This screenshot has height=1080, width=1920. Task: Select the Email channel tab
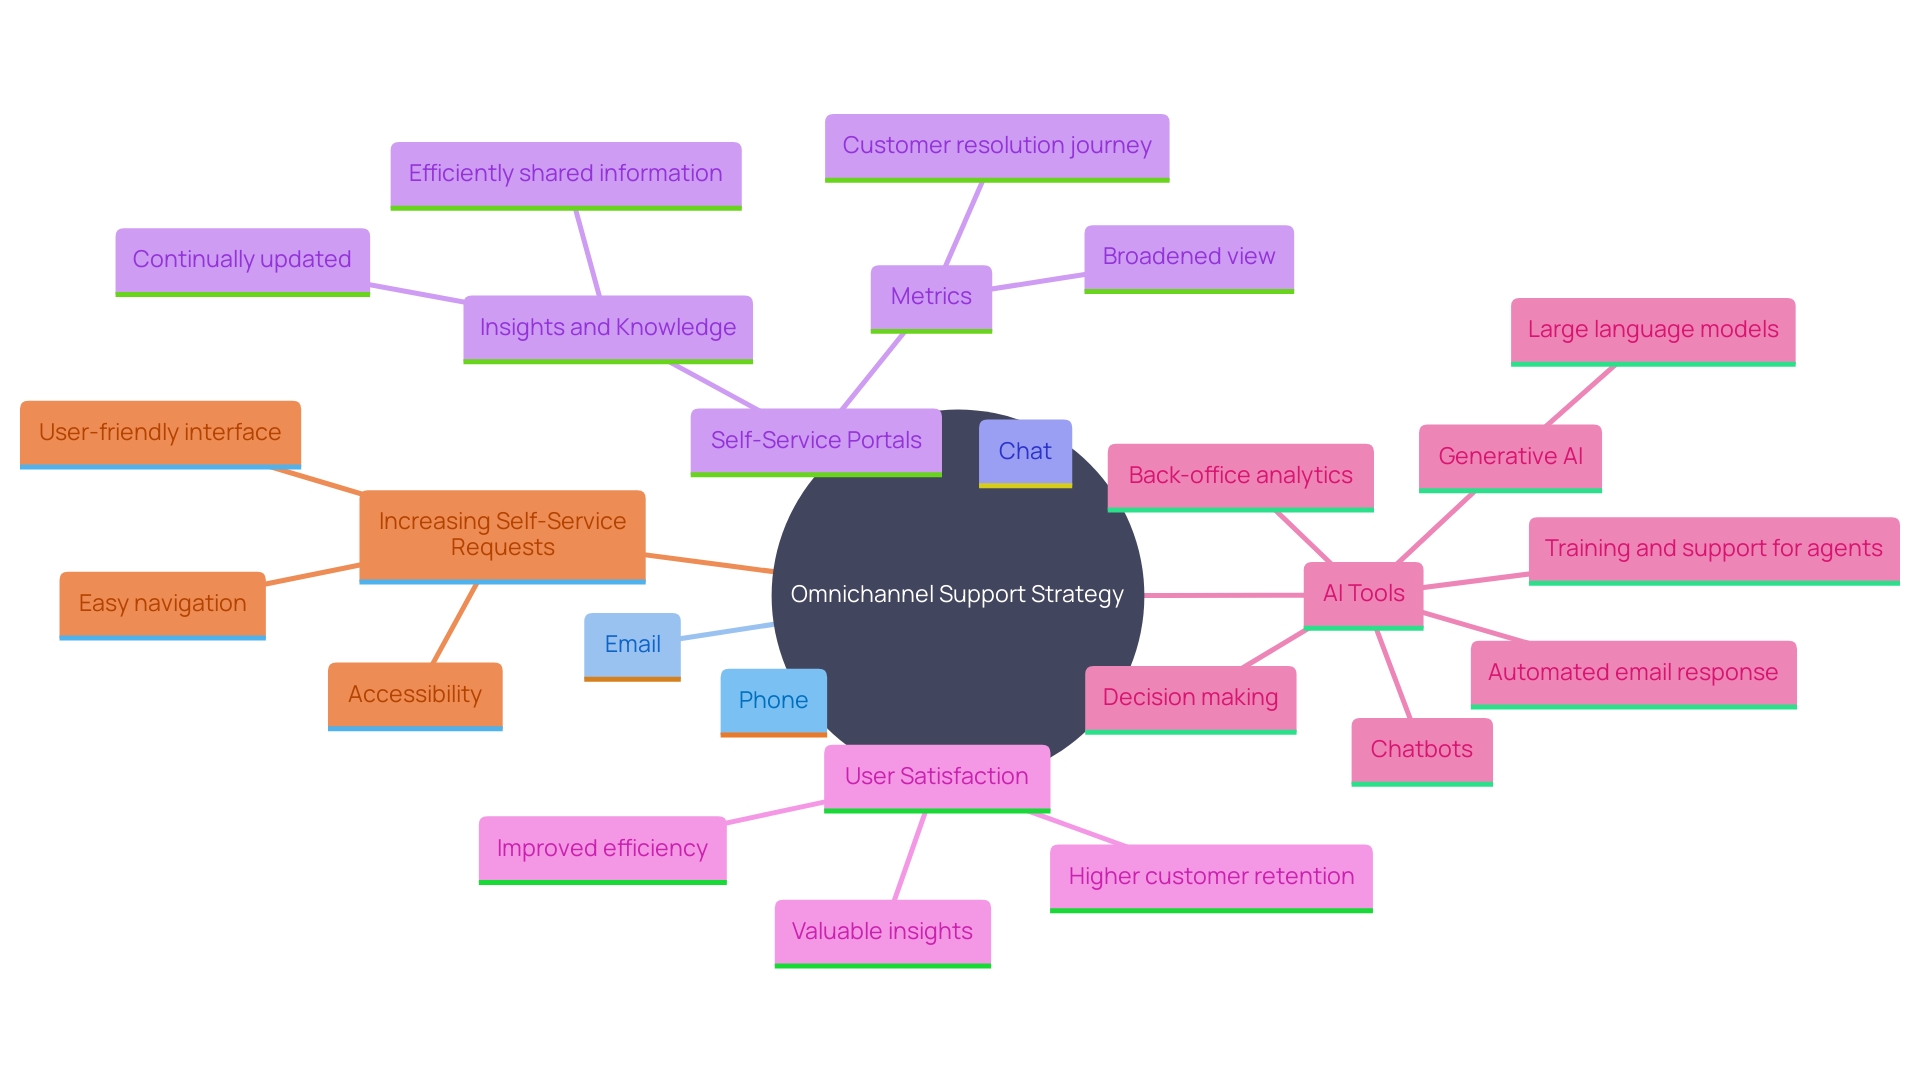pos(630,644)
